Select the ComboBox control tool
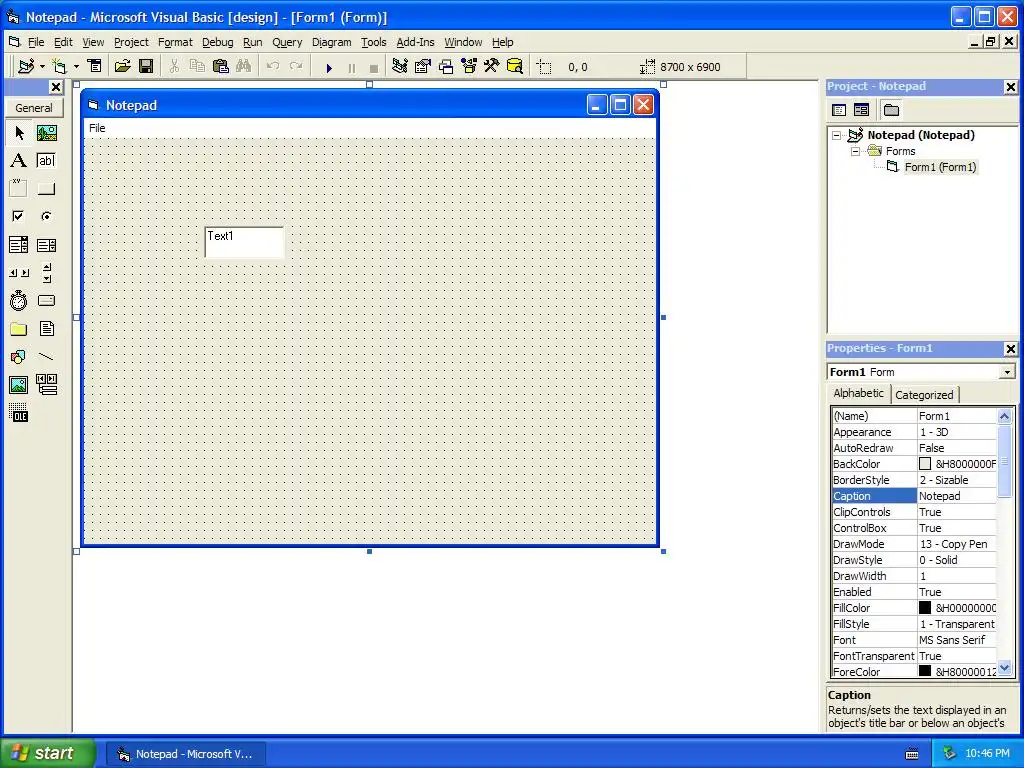Image resolution: width=1024 pixels, height=768 pixels. click(19, 245)
